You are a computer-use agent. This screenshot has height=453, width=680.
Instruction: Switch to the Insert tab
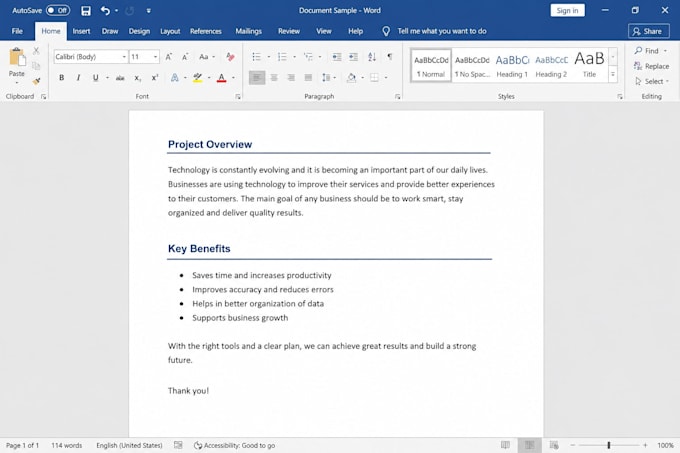click(x=81, y=31)
